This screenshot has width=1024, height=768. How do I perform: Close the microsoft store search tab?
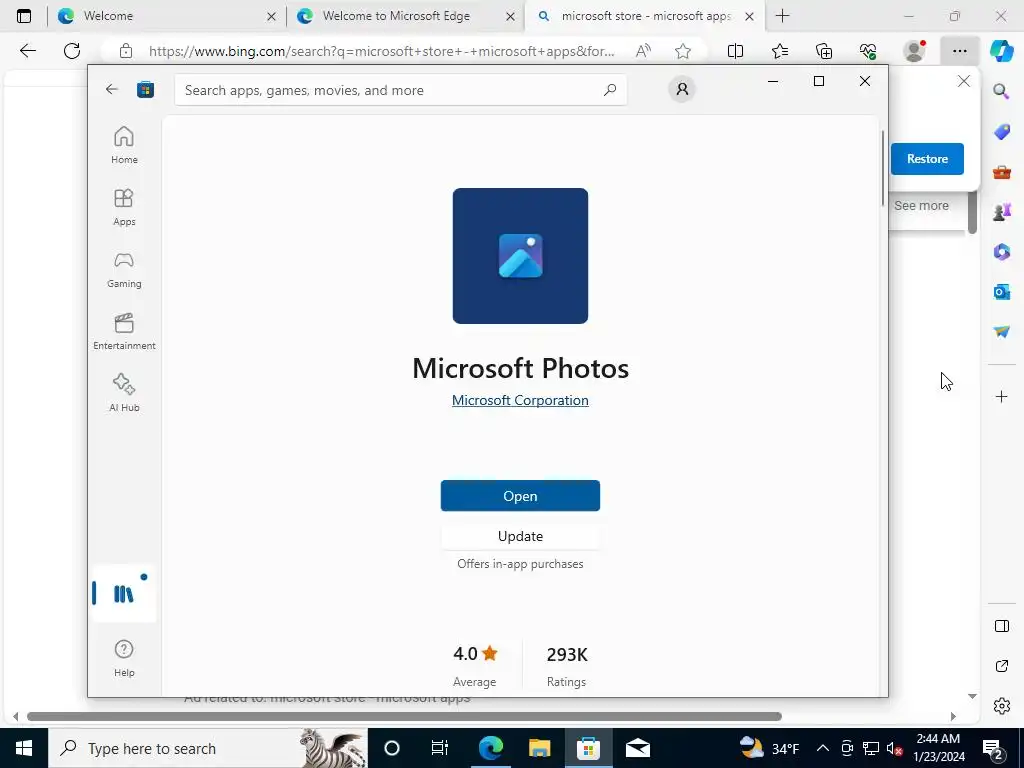click(750, 16)
